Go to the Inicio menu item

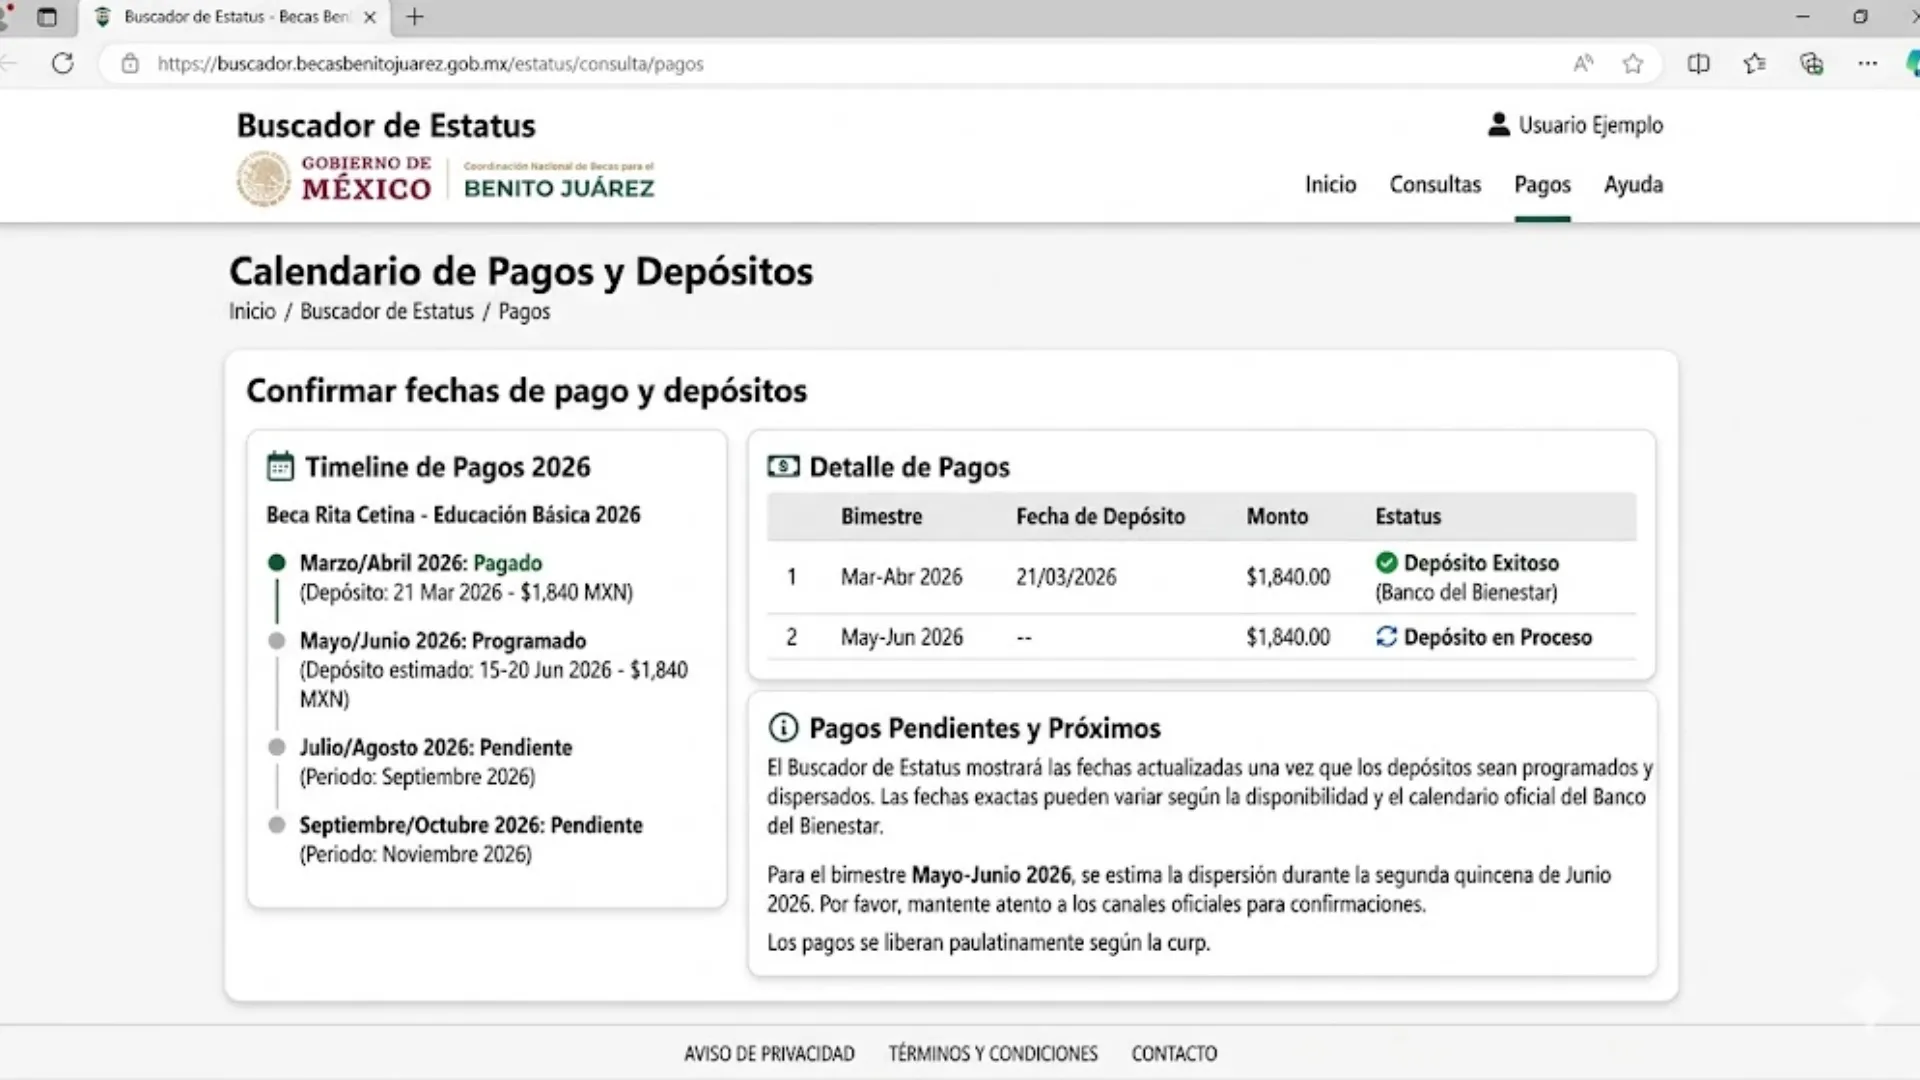1330,185
